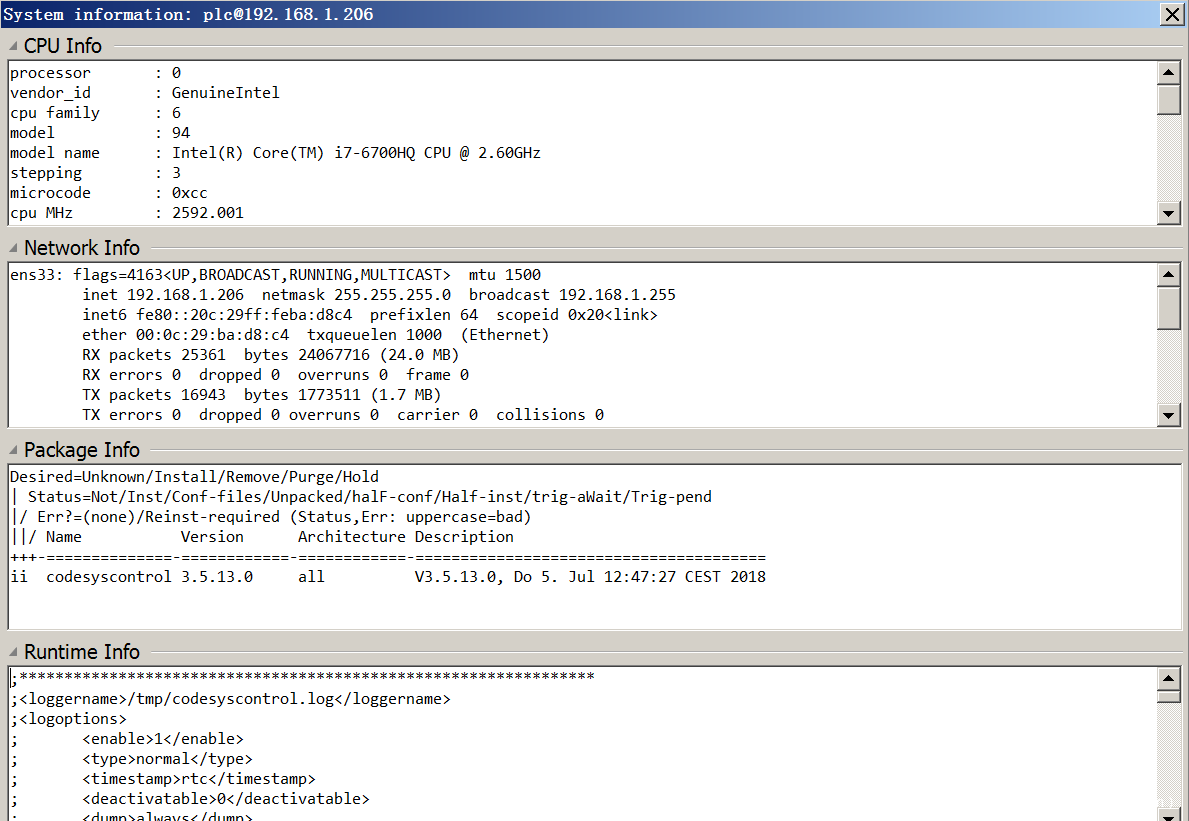Click the Runtime Info scrollbar thumb
Viewport: 1189px width, 821px height.
pyautogui.click(x=1168, y=711)
